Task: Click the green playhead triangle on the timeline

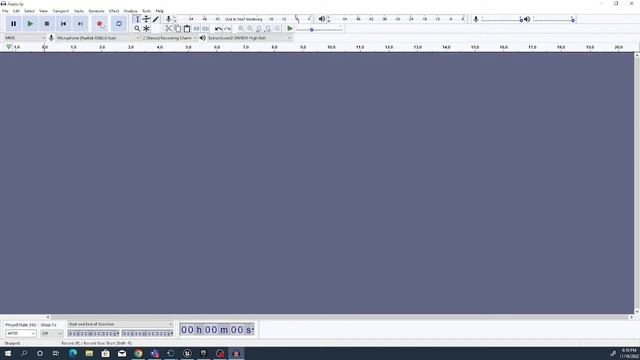Action: pyautogui.click(x=9, y=47)
